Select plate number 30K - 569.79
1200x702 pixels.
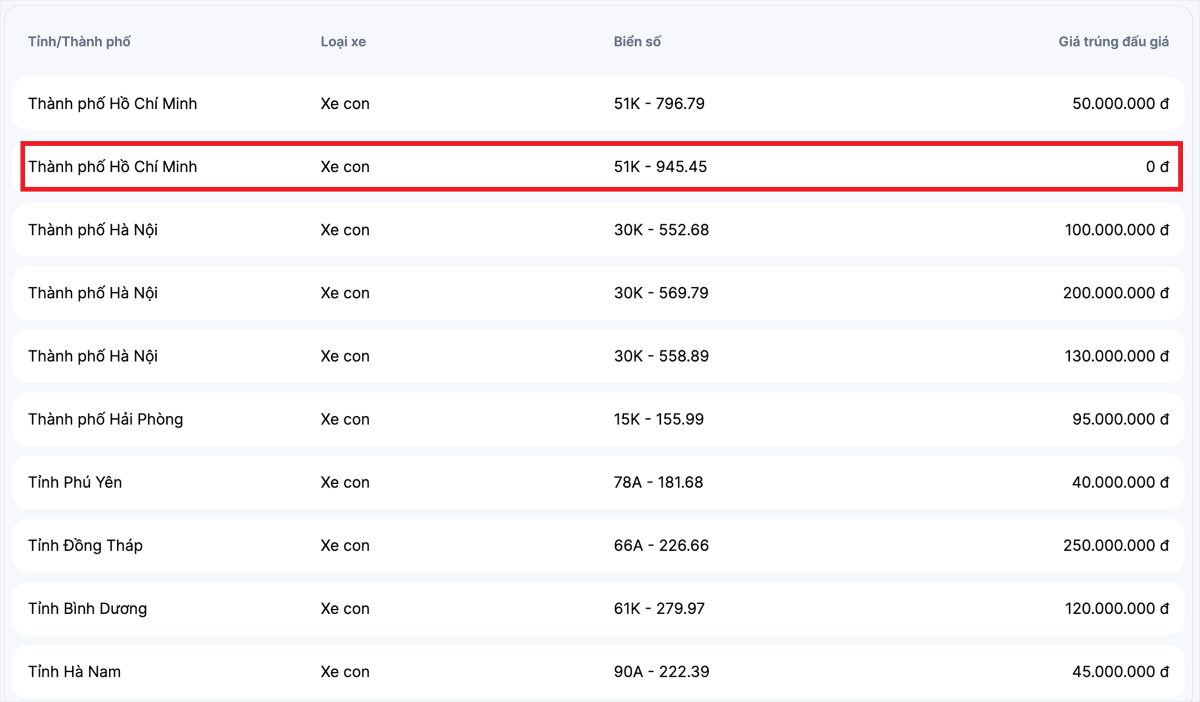coord(661,293)
